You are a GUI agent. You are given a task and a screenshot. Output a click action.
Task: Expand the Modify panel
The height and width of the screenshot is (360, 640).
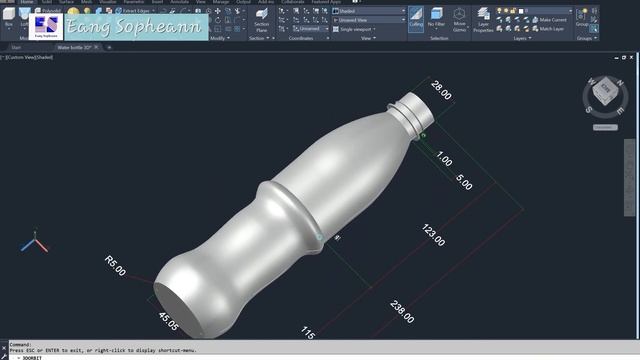pyautogui.click(x=220, y=38)
